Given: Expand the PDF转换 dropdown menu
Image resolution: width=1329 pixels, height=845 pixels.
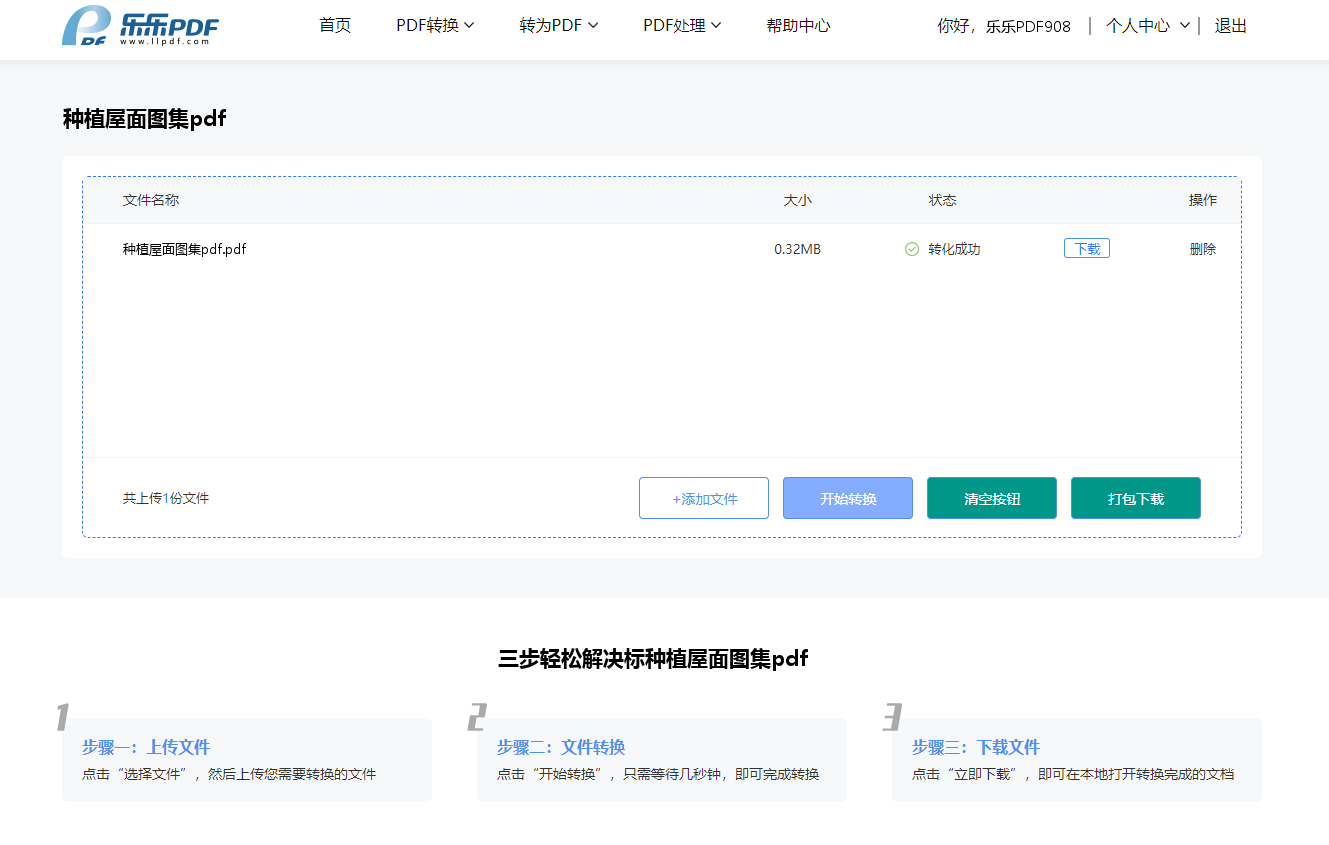Looking at the screenshot, I should tap(435, 26).
